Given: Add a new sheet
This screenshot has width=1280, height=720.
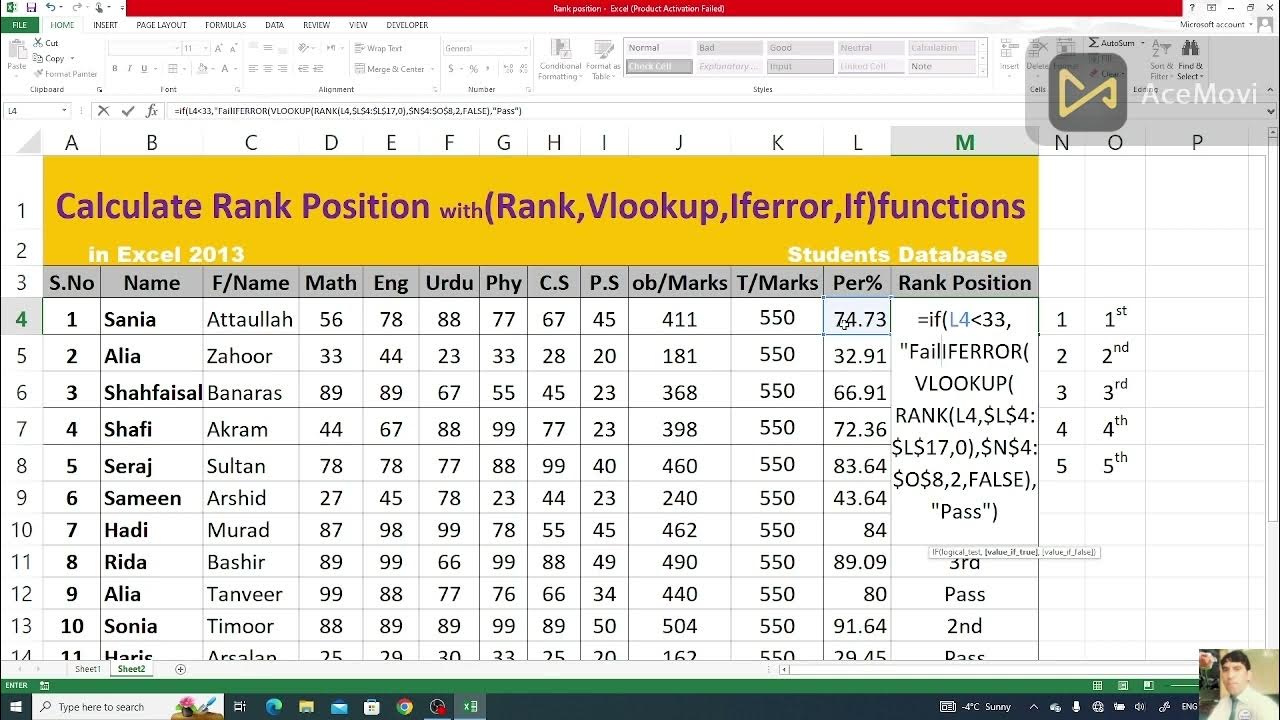Looking at the screenshot, I should 180,669.
